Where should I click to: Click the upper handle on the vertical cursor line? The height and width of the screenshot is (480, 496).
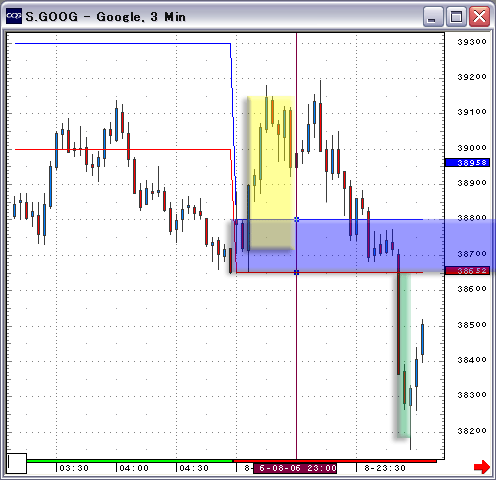pyautogui.click(x=296, y=219)
